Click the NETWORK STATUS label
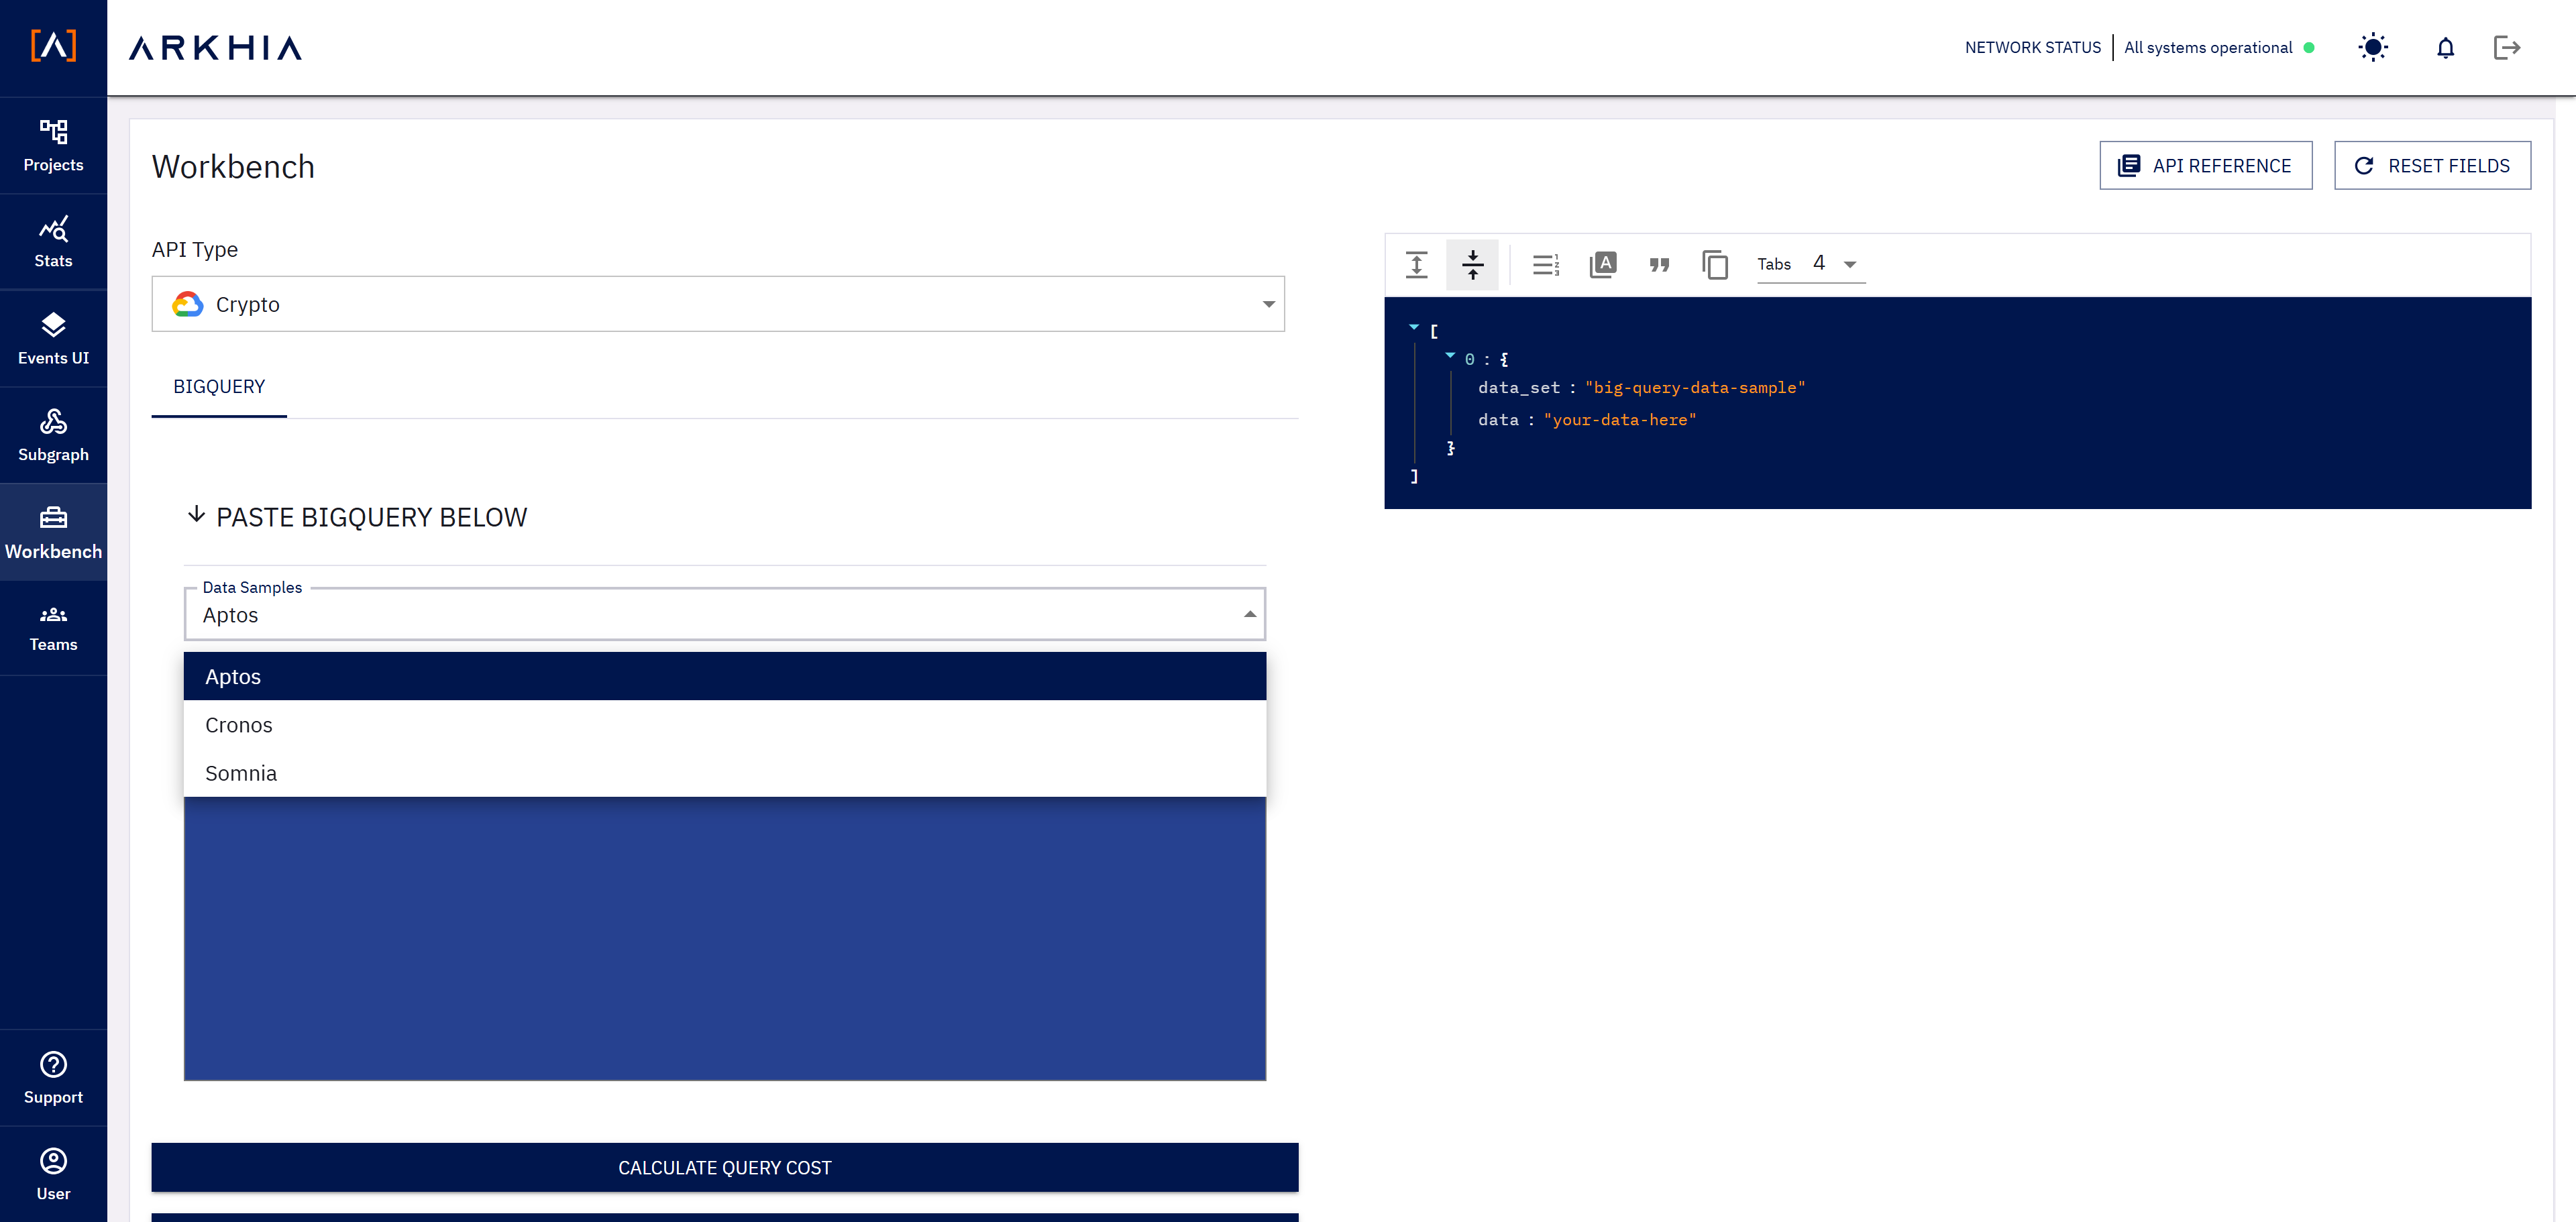The height and width of the screenshot is (1222, 2576). 2032,47
